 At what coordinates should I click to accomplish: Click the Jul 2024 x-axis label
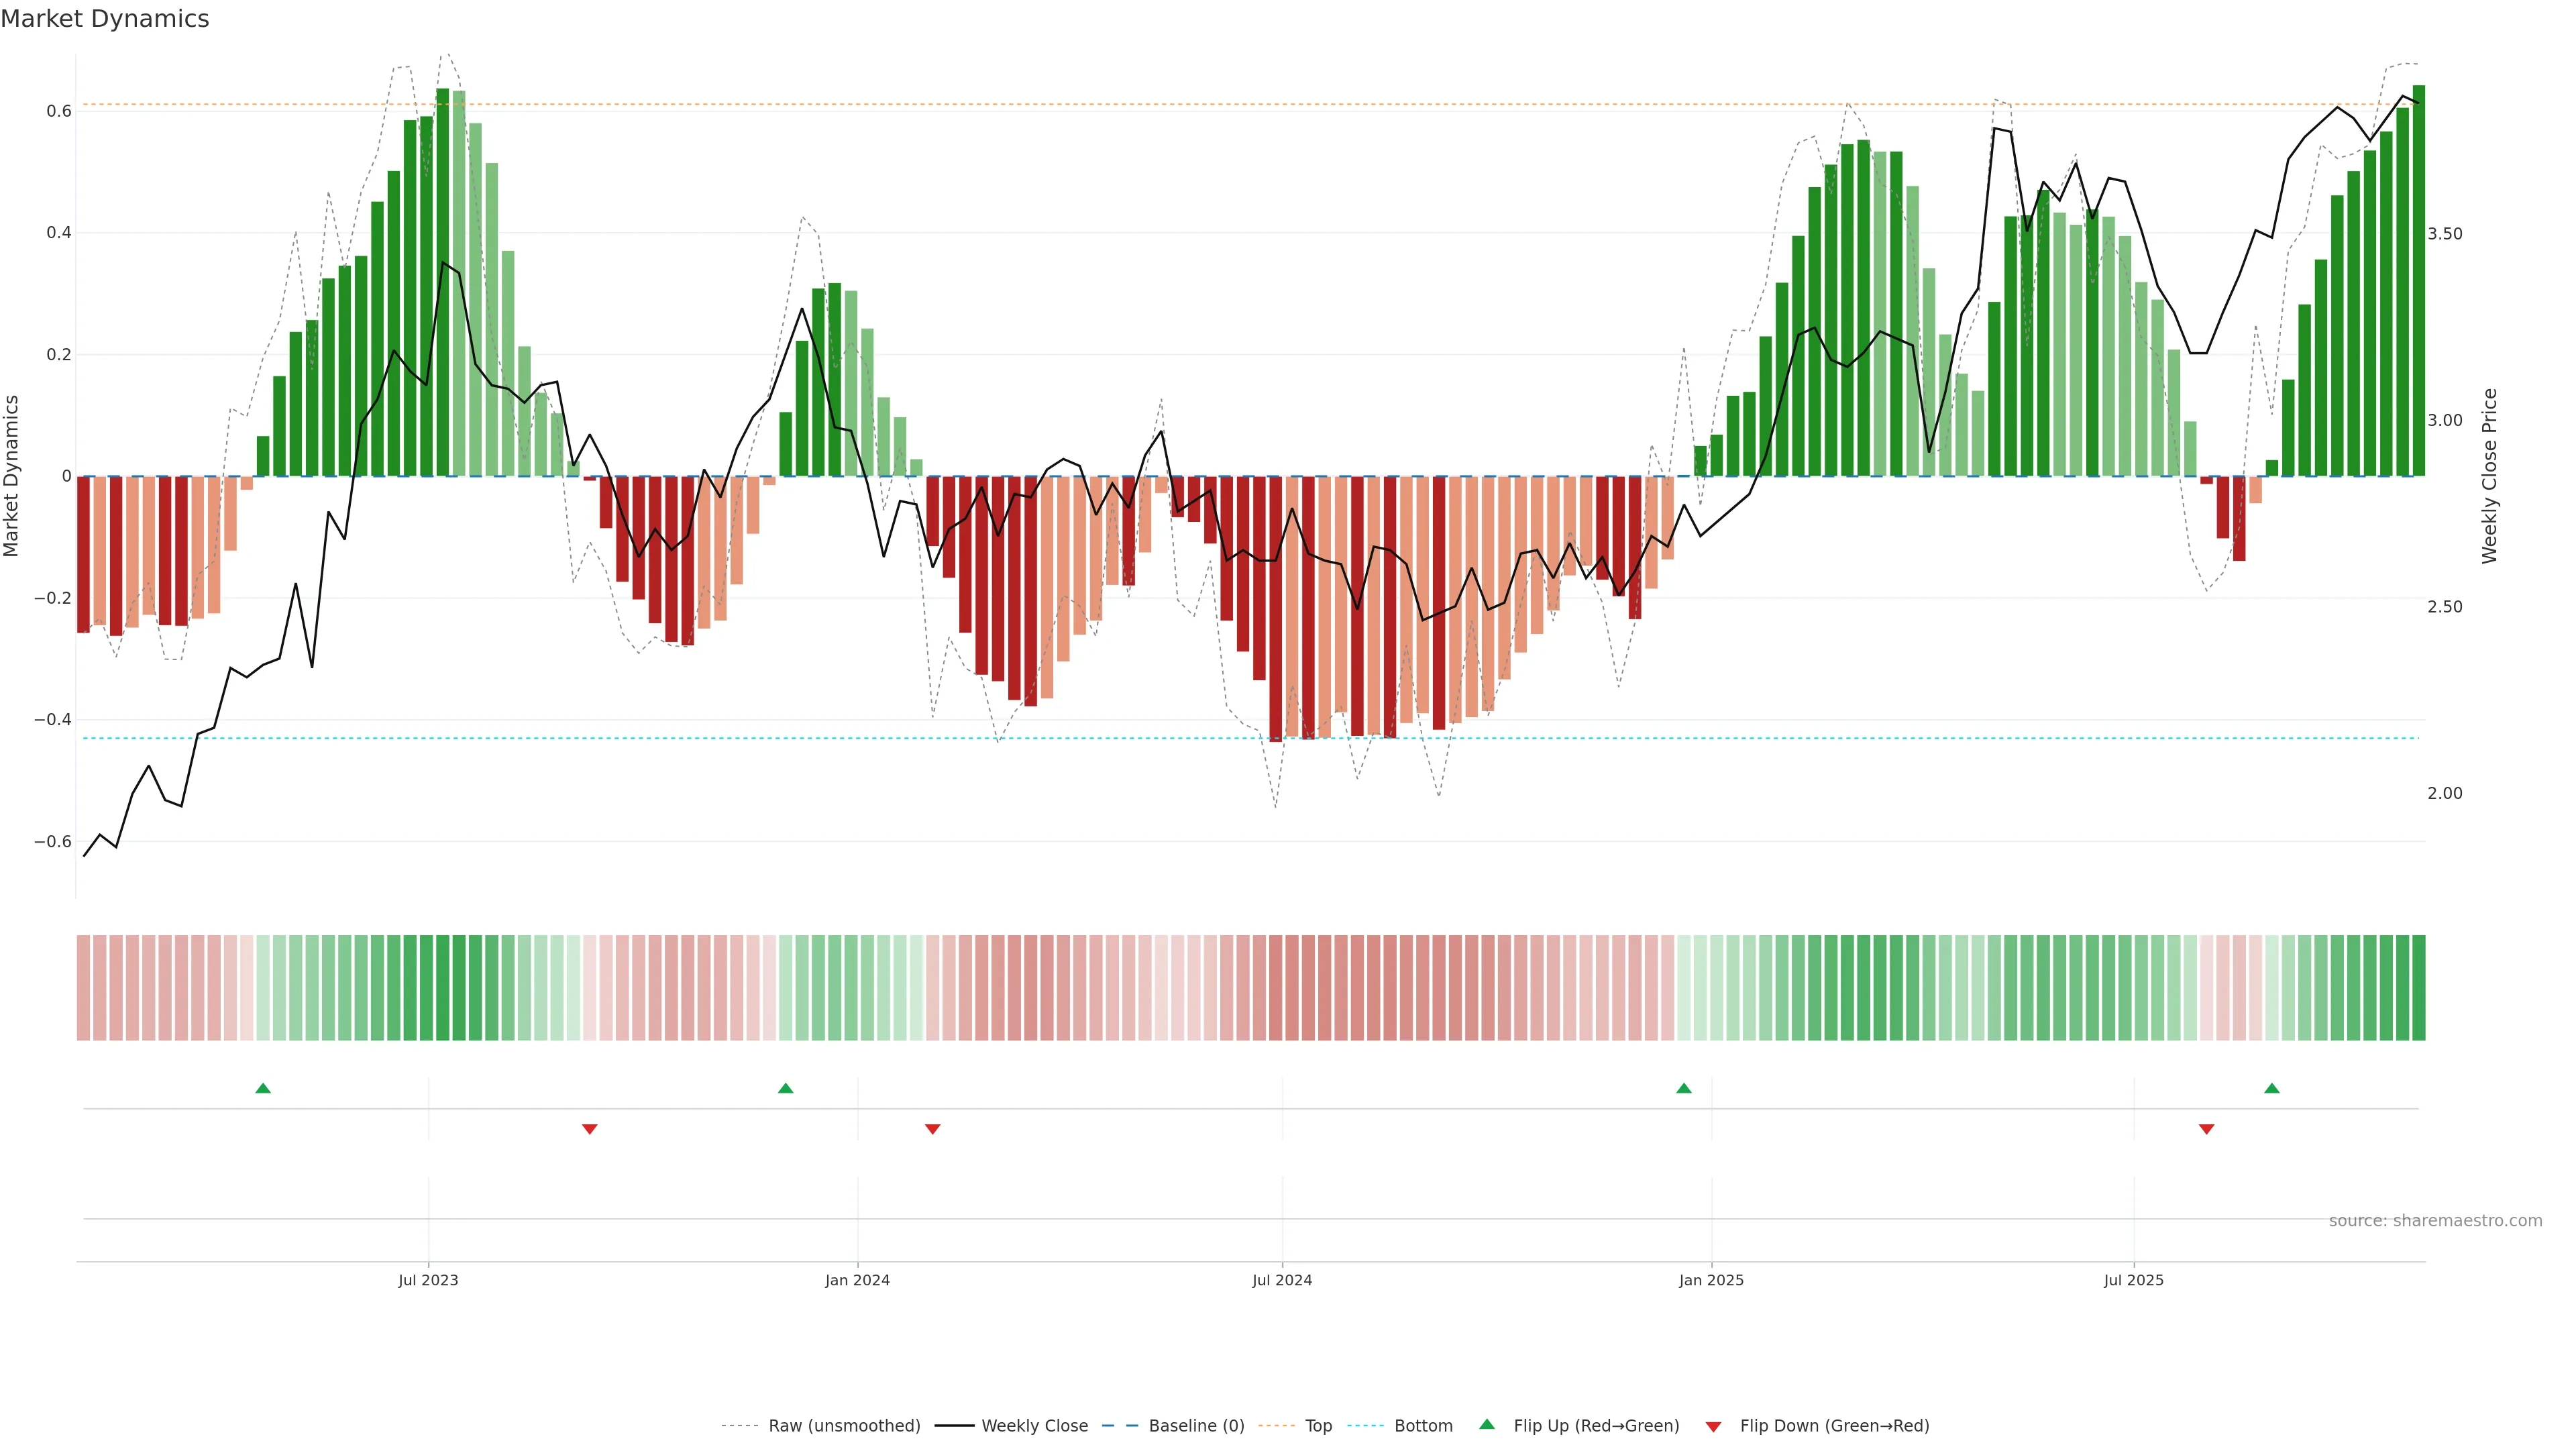[x=1282, y=1280]
